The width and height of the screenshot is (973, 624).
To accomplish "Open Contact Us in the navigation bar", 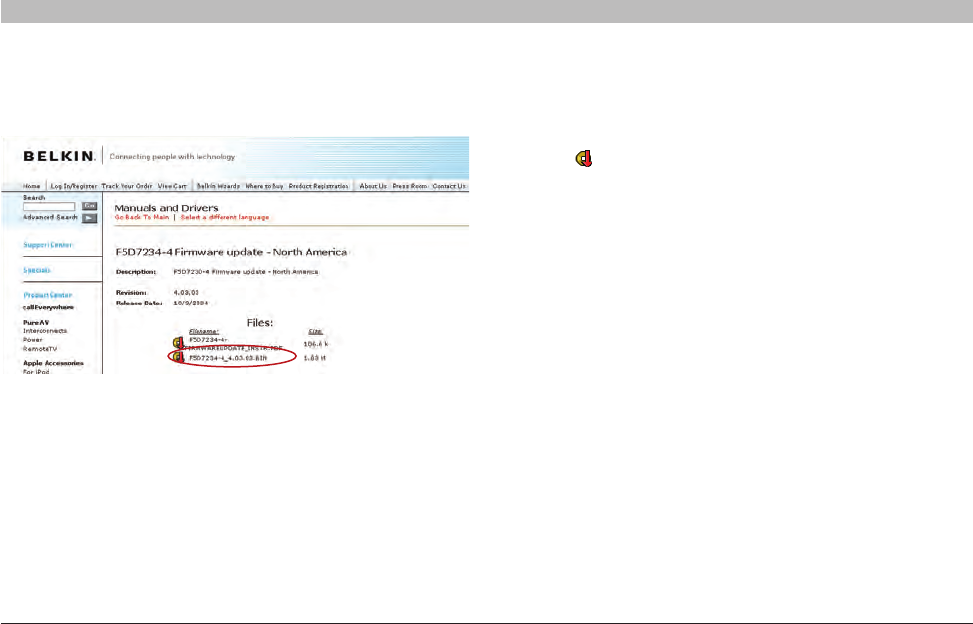I will 449,186.
